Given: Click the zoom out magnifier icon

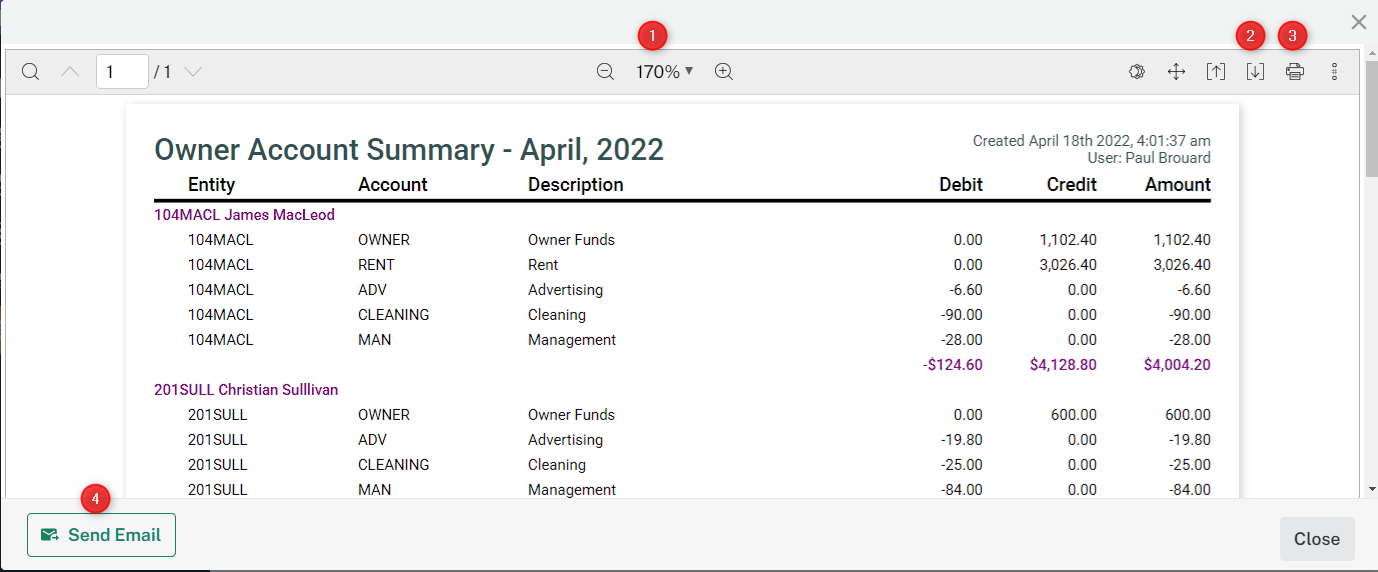Looking at the screenshot, I should [605, 72].
